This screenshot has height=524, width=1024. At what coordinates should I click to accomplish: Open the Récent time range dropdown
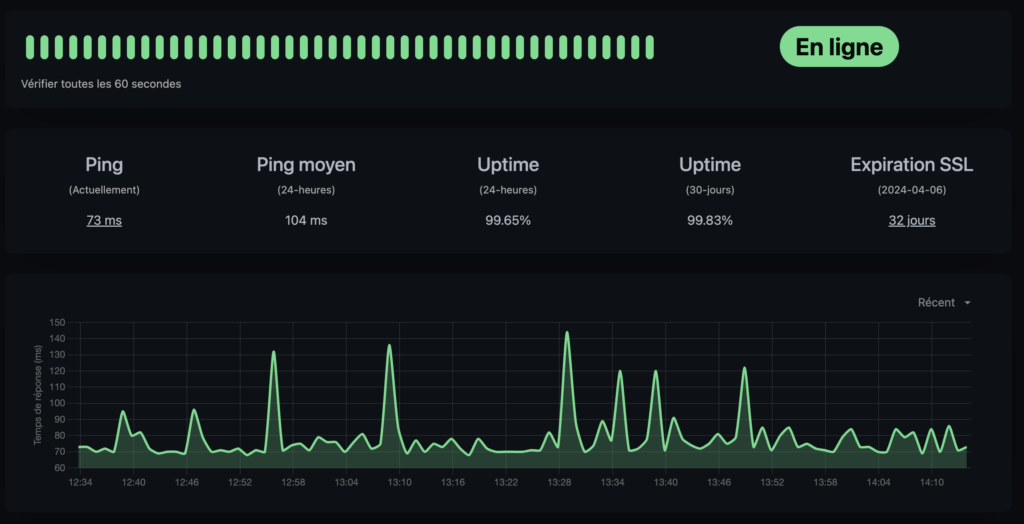point(944,303)
